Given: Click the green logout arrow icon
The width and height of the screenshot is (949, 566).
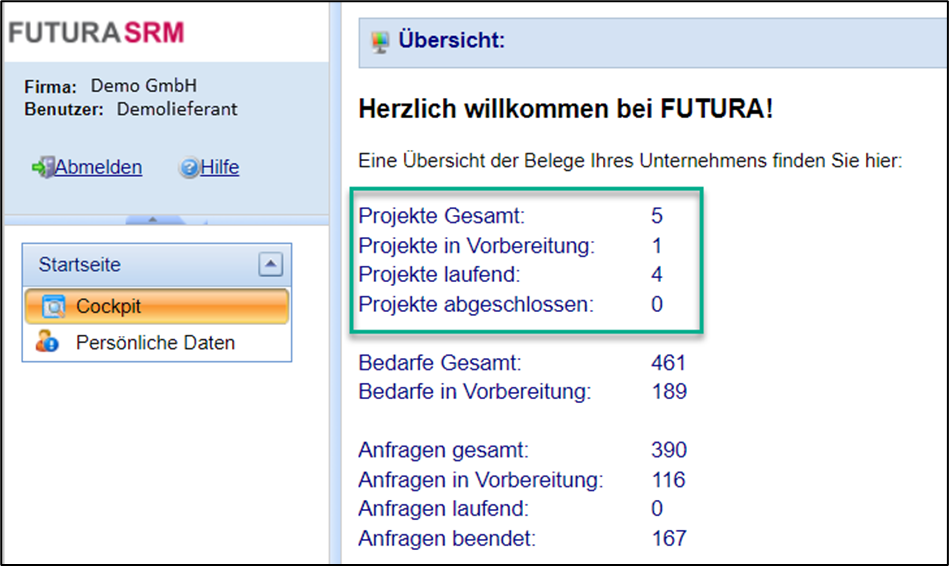Looking at the screenshot, I should tap(42, 168).
